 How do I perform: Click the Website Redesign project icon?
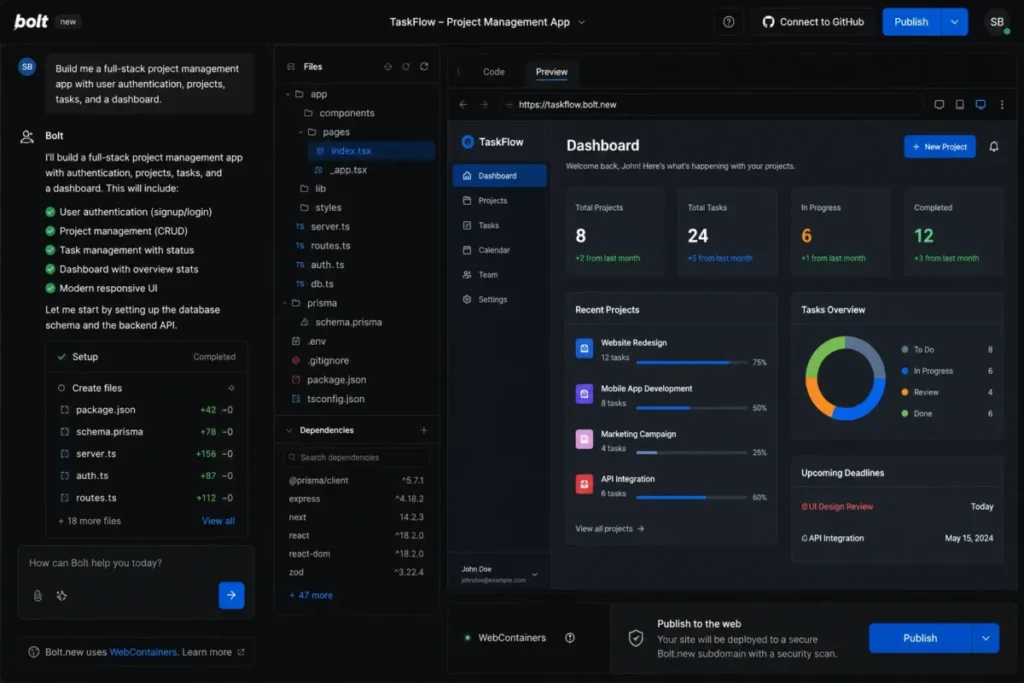(x=584, y=349)
